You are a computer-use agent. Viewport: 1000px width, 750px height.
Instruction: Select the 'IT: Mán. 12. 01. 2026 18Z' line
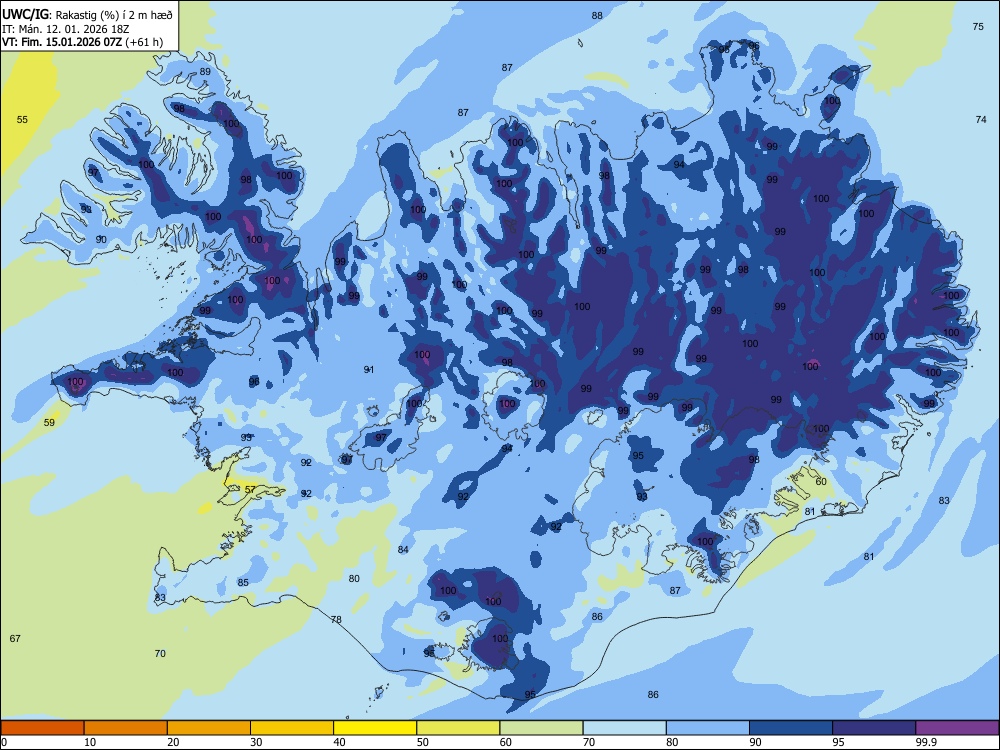click(66, 29)
